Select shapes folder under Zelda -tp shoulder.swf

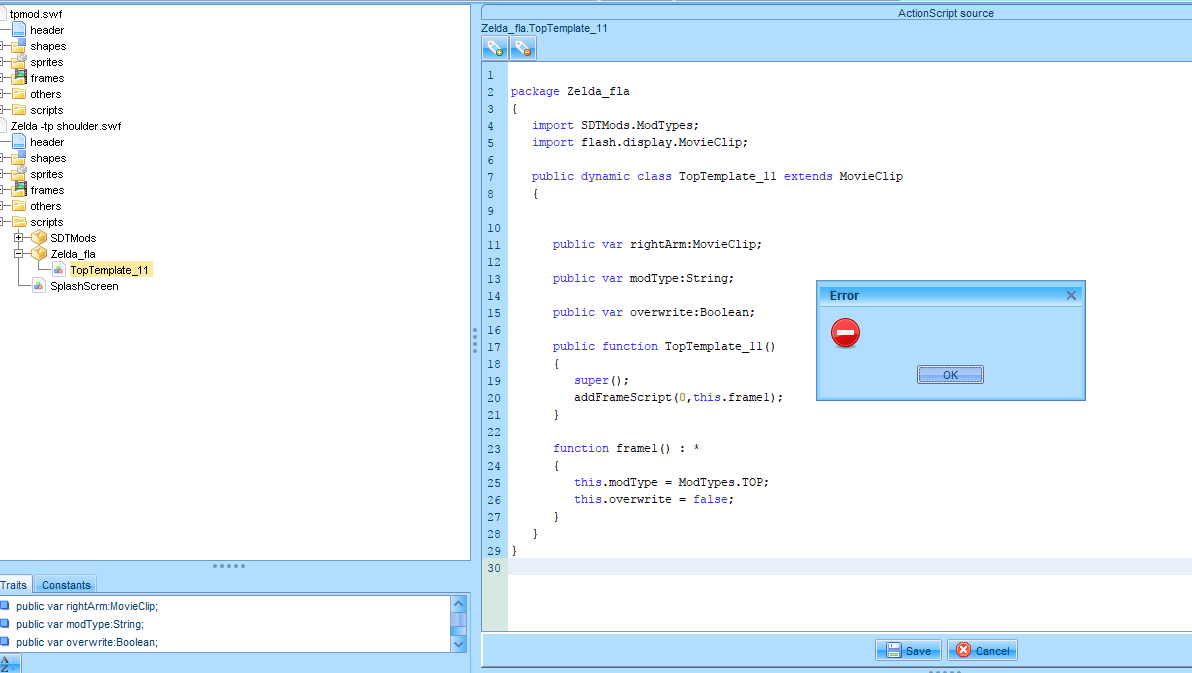47,158
